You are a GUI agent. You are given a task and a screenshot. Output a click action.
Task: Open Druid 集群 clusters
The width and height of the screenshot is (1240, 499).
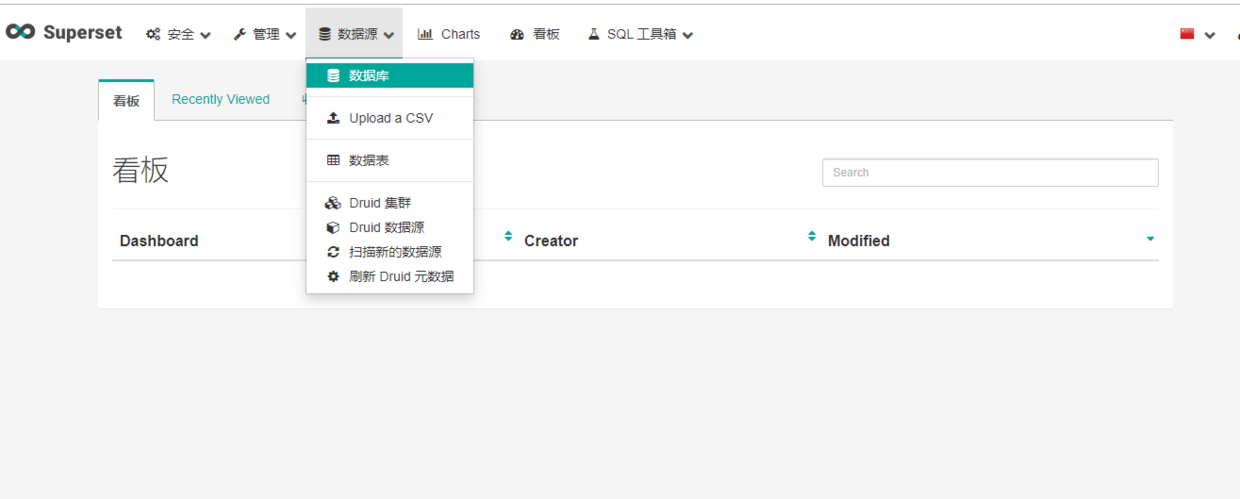[x=390, y=203]
